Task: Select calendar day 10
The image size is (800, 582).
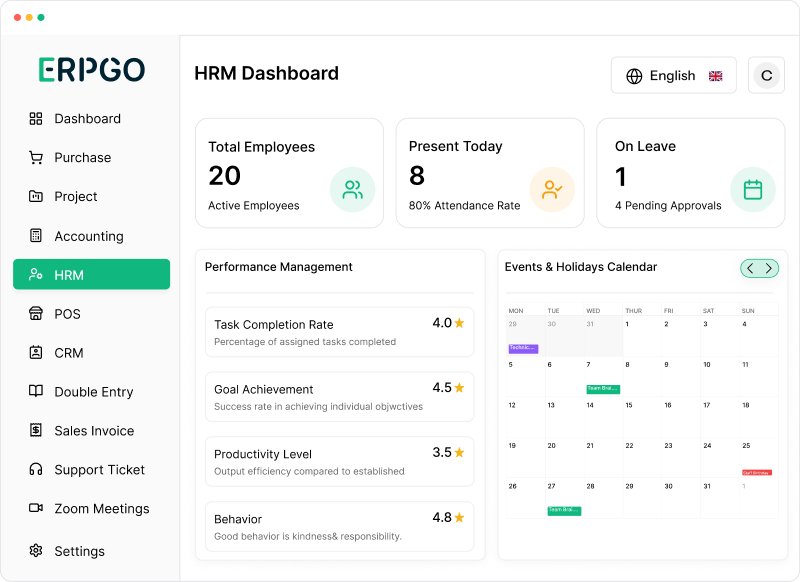Action: tap(719, 376)
